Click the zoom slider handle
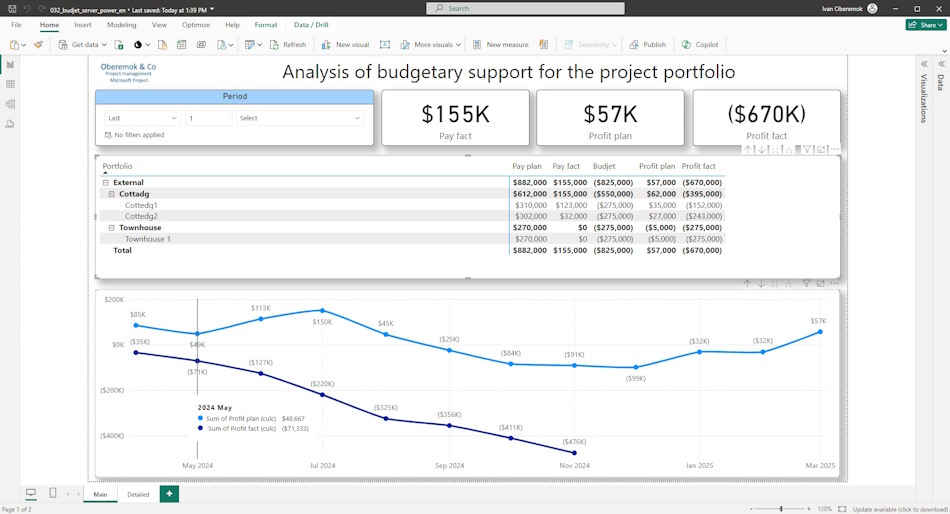 coord(781,509)
